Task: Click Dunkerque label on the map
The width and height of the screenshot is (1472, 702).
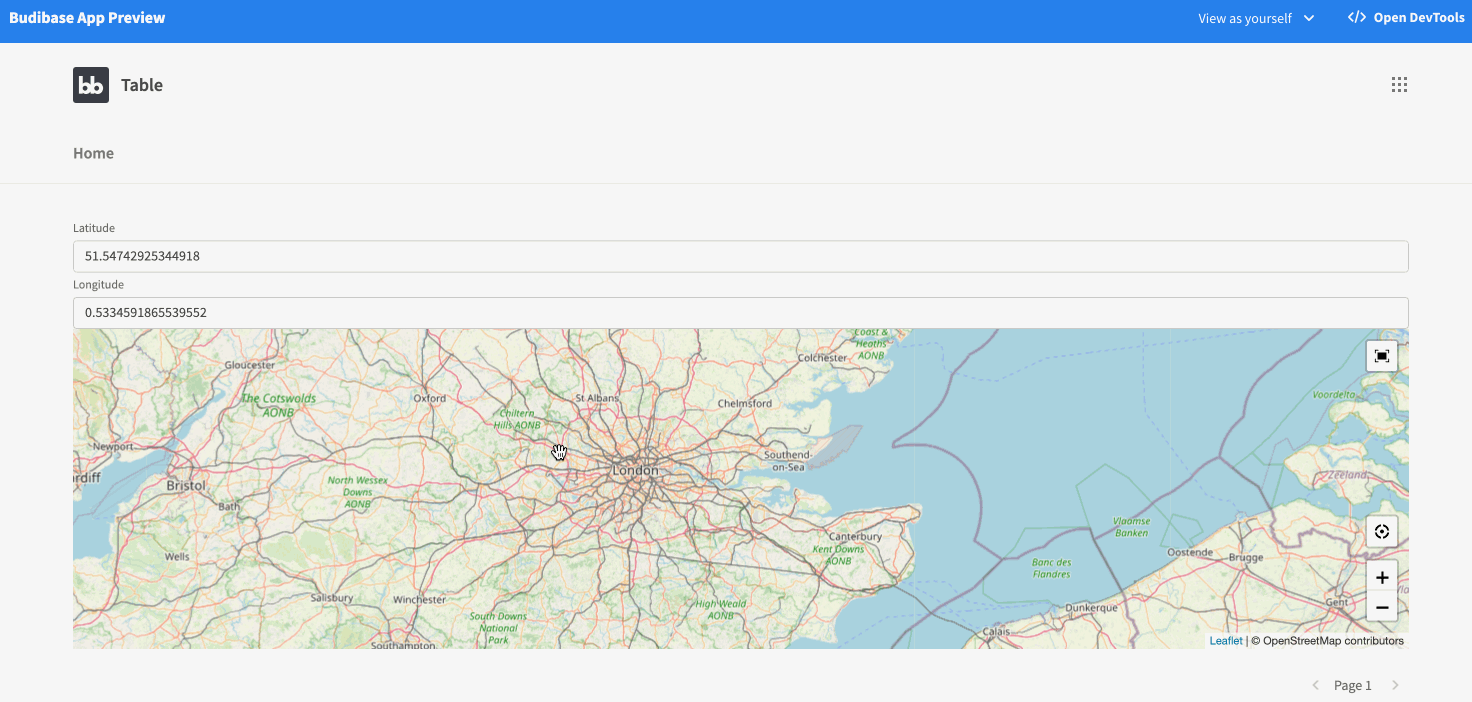Action: (x=1091, y=607)
